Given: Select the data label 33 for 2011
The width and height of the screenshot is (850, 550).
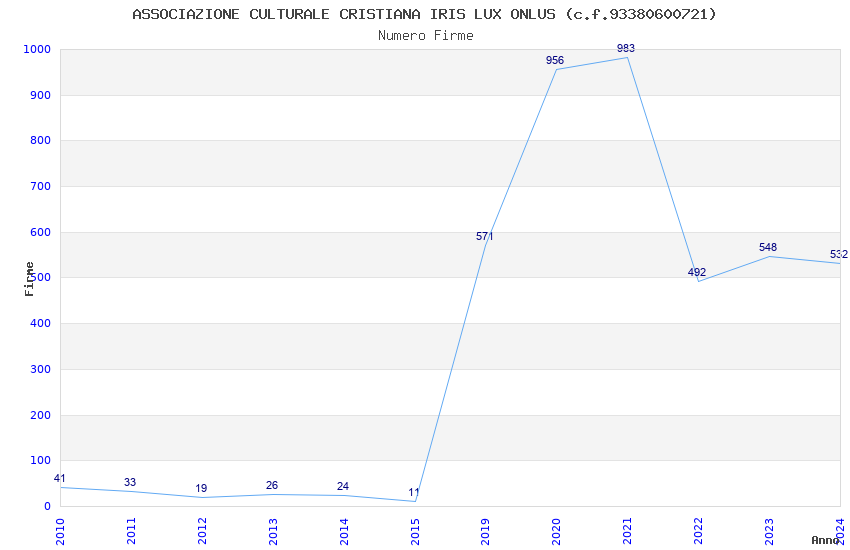Looking at the screenshot, I should (130, 482).
